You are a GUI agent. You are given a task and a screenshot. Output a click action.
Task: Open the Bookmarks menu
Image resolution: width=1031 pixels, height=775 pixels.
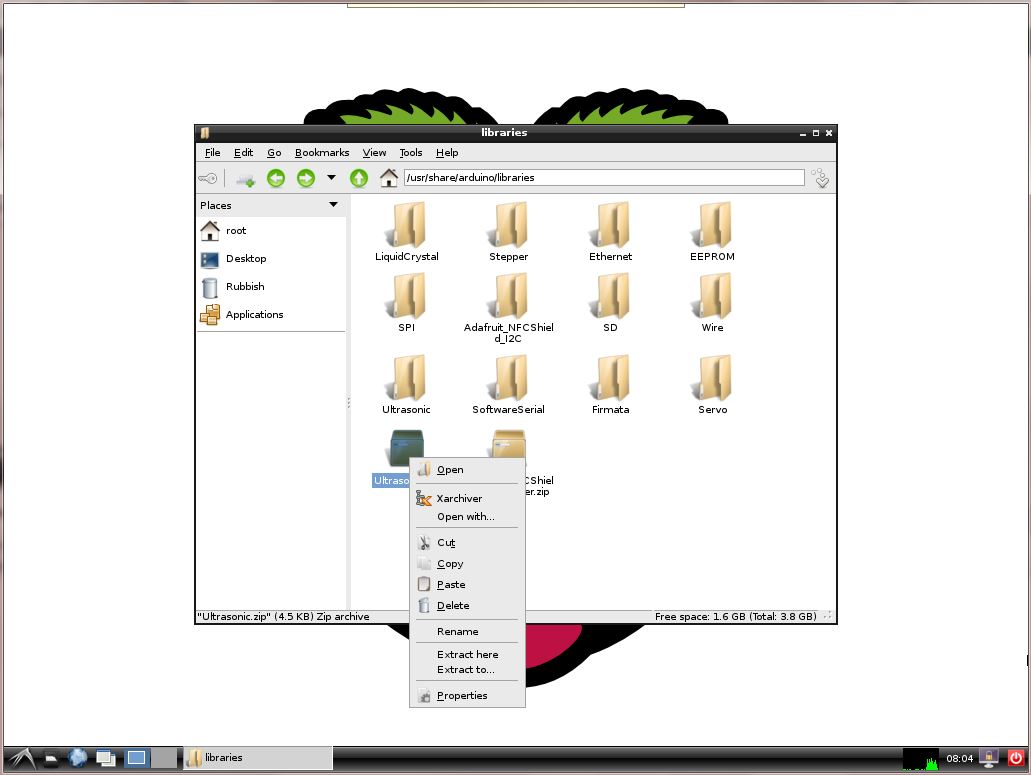(322, 153)
